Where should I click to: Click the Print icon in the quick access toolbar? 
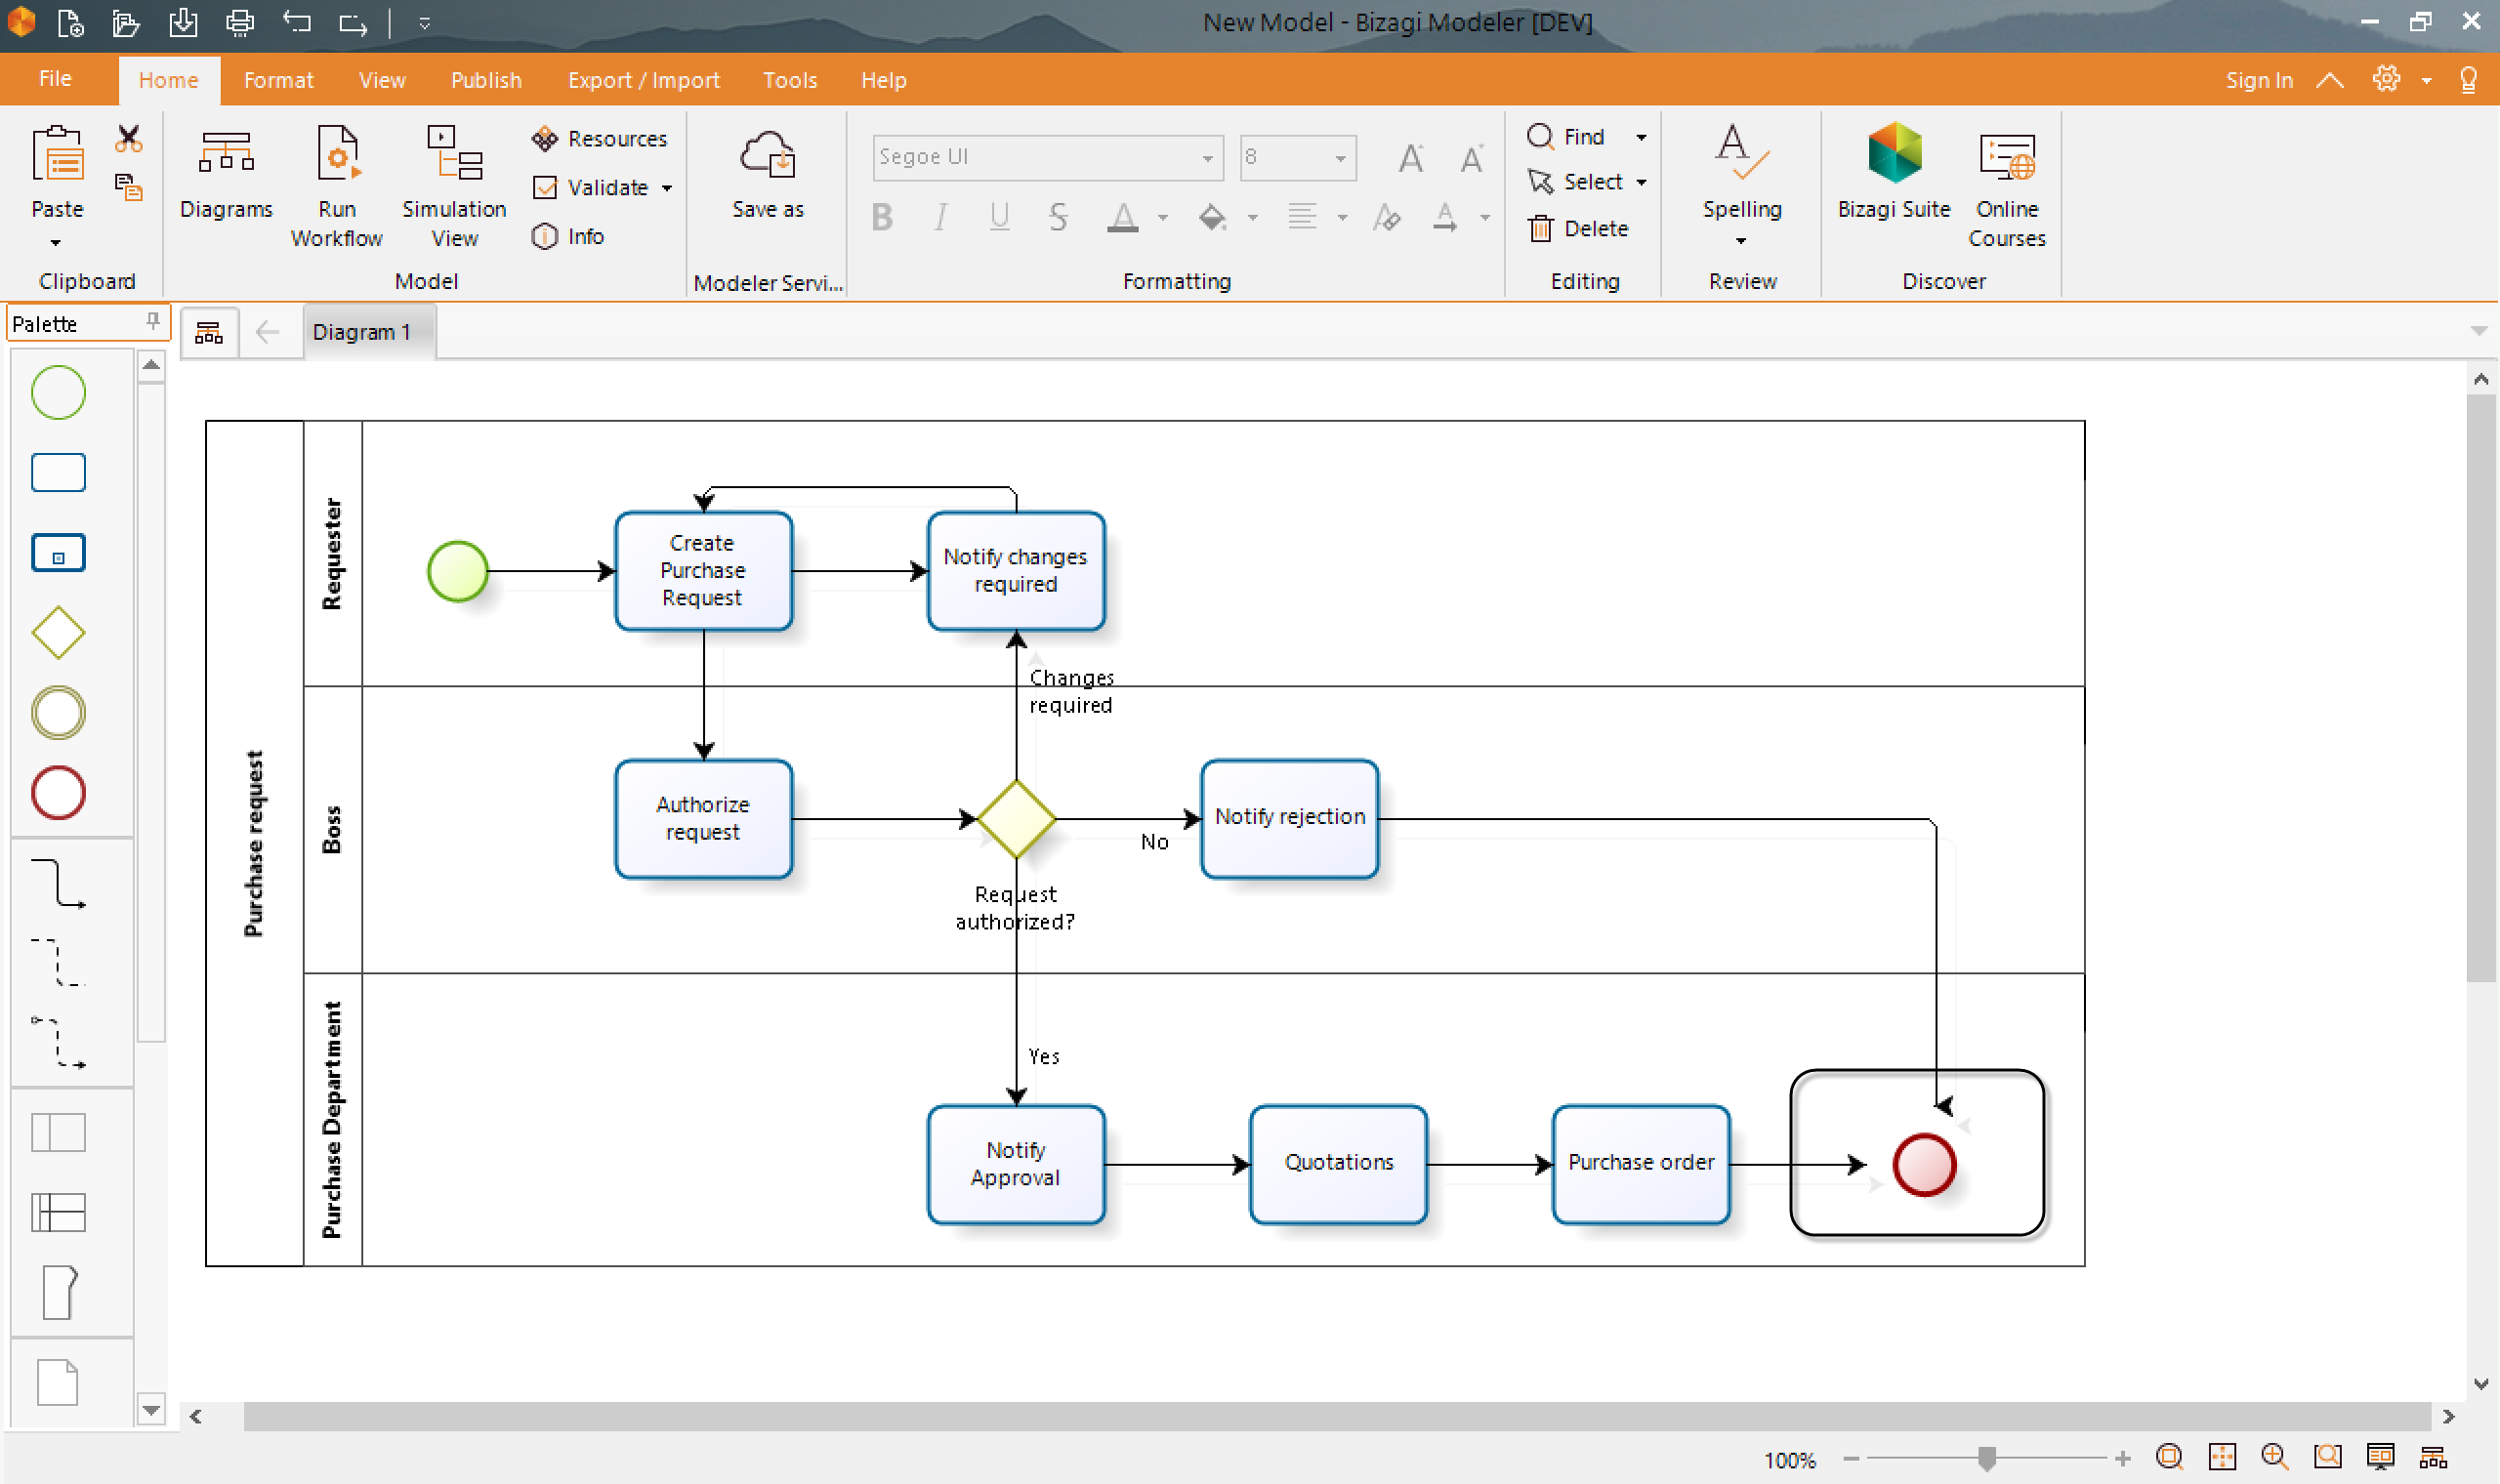click(240, 22)
